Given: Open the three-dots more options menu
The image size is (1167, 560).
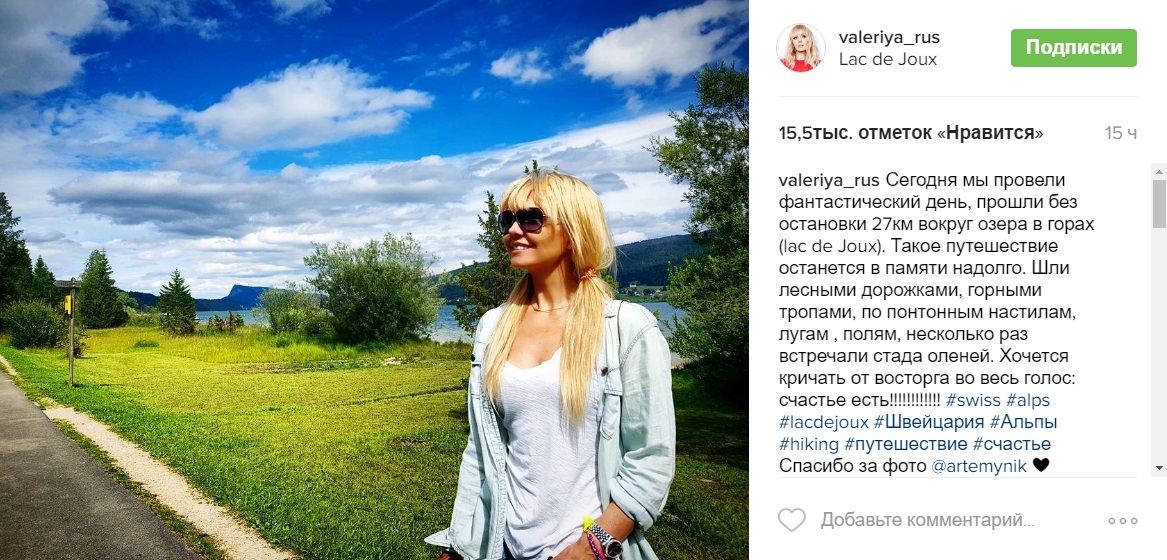Looking at the screenshot, I should click(1122, 521).
